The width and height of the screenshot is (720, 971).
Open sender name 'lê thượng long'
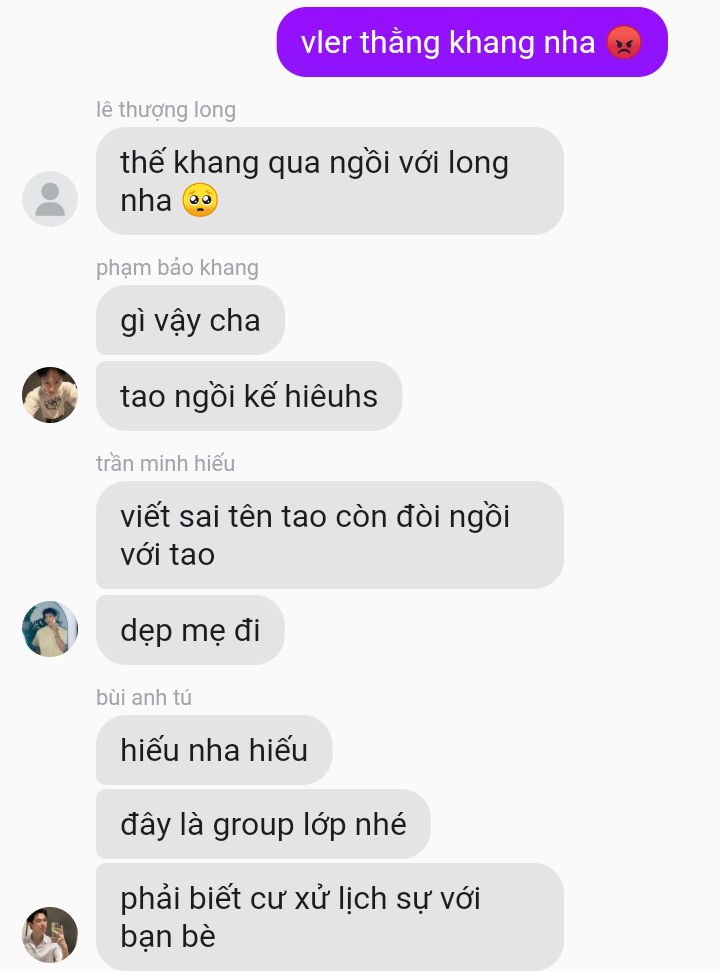[166, 110]
